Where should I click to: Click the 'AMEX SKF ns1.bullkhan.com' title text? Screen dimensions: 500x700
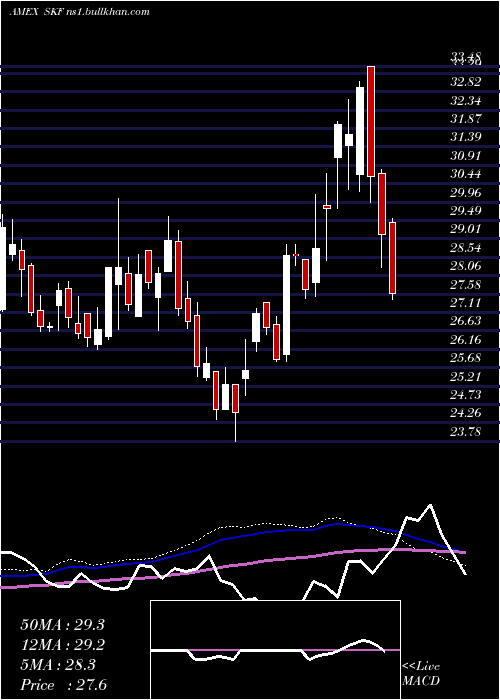coord(79,12)
